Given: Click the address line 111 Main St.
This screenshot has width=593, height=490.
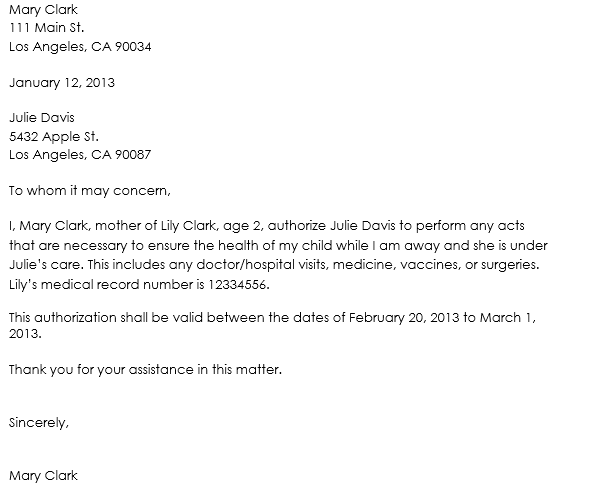Looking at the screenshot, I should tap(47, 28).
